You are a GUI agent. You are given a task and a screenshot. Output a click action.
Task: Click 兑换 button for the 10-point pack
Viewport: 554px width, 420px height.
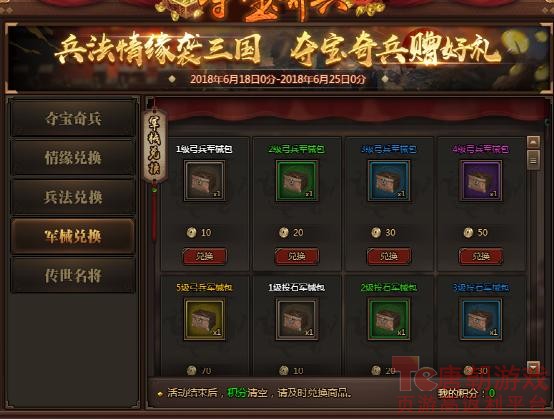coord(205,256)
